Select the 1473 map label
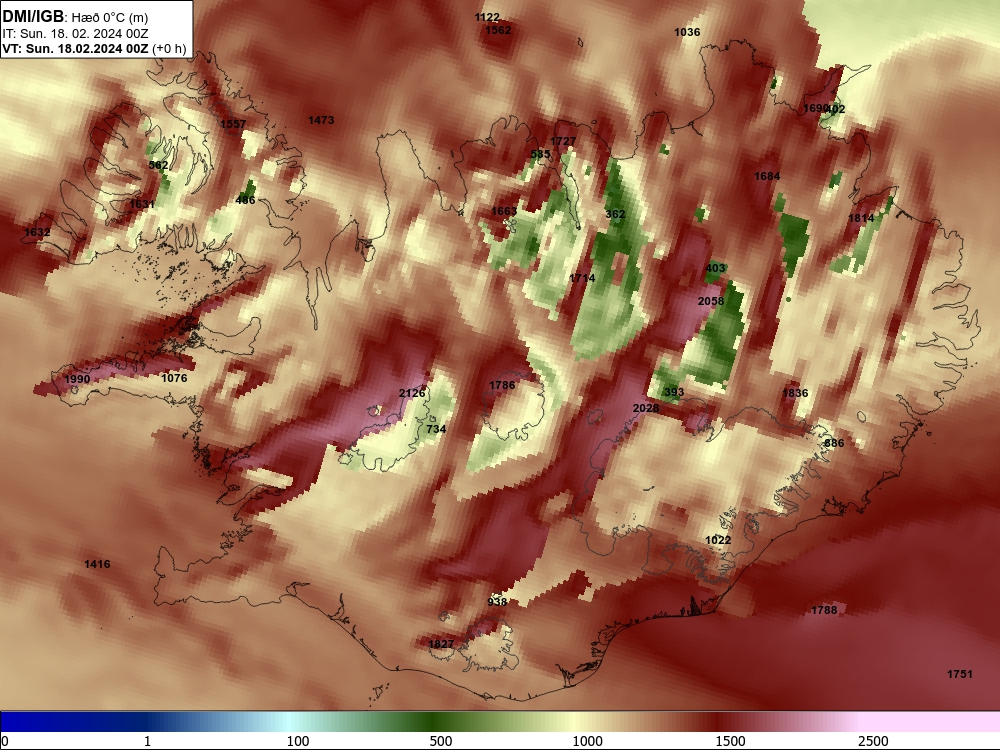1000x750 pixels. pyautogui.click(x=321, y=120)
